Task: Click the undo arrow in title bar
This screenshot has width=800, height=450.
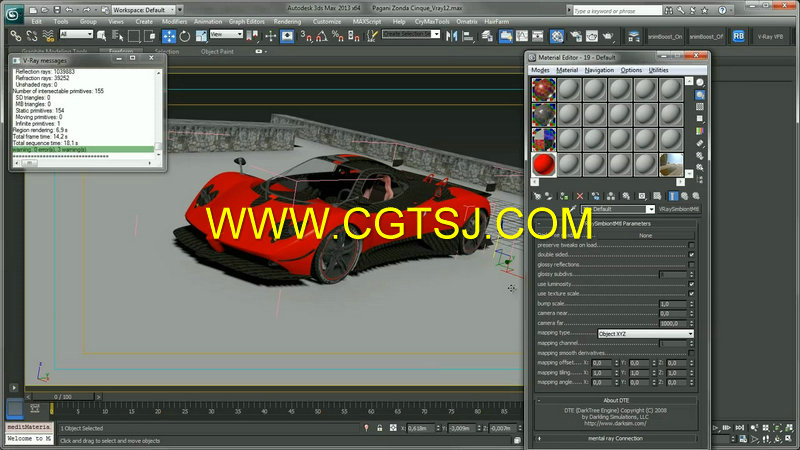Action: click(x=69, y=9)
